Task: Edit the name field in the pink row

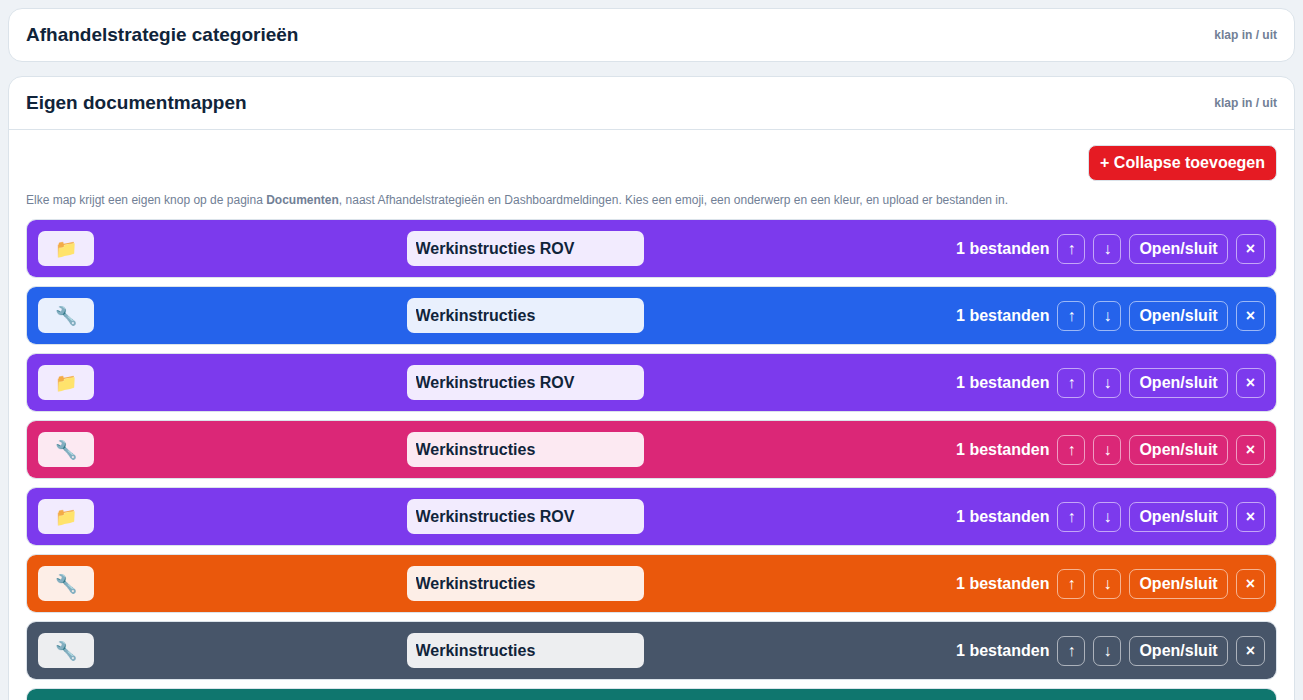Action: pos(525,450)
